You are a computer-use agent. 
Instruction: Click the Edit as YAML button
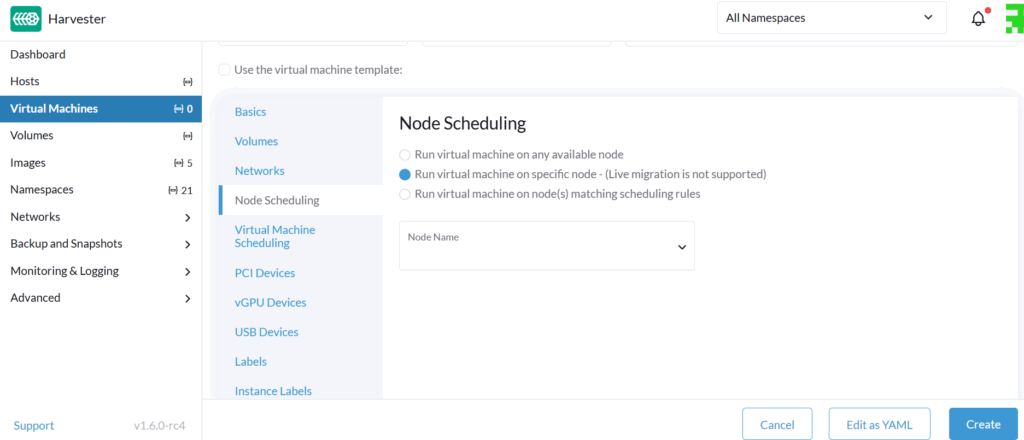(879, 424)
